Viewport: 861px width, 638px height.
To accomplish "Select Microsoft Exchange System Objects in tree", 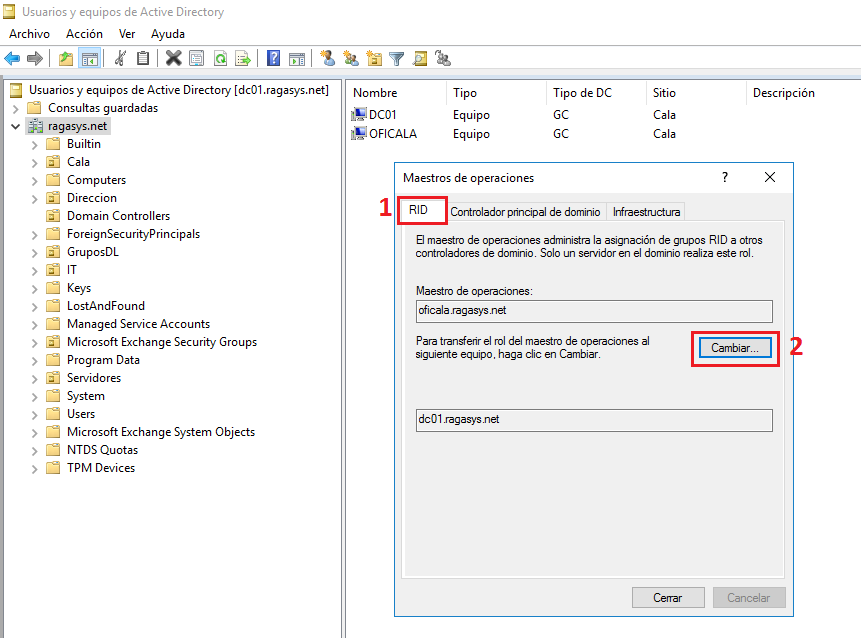I will tap(161, 432).
